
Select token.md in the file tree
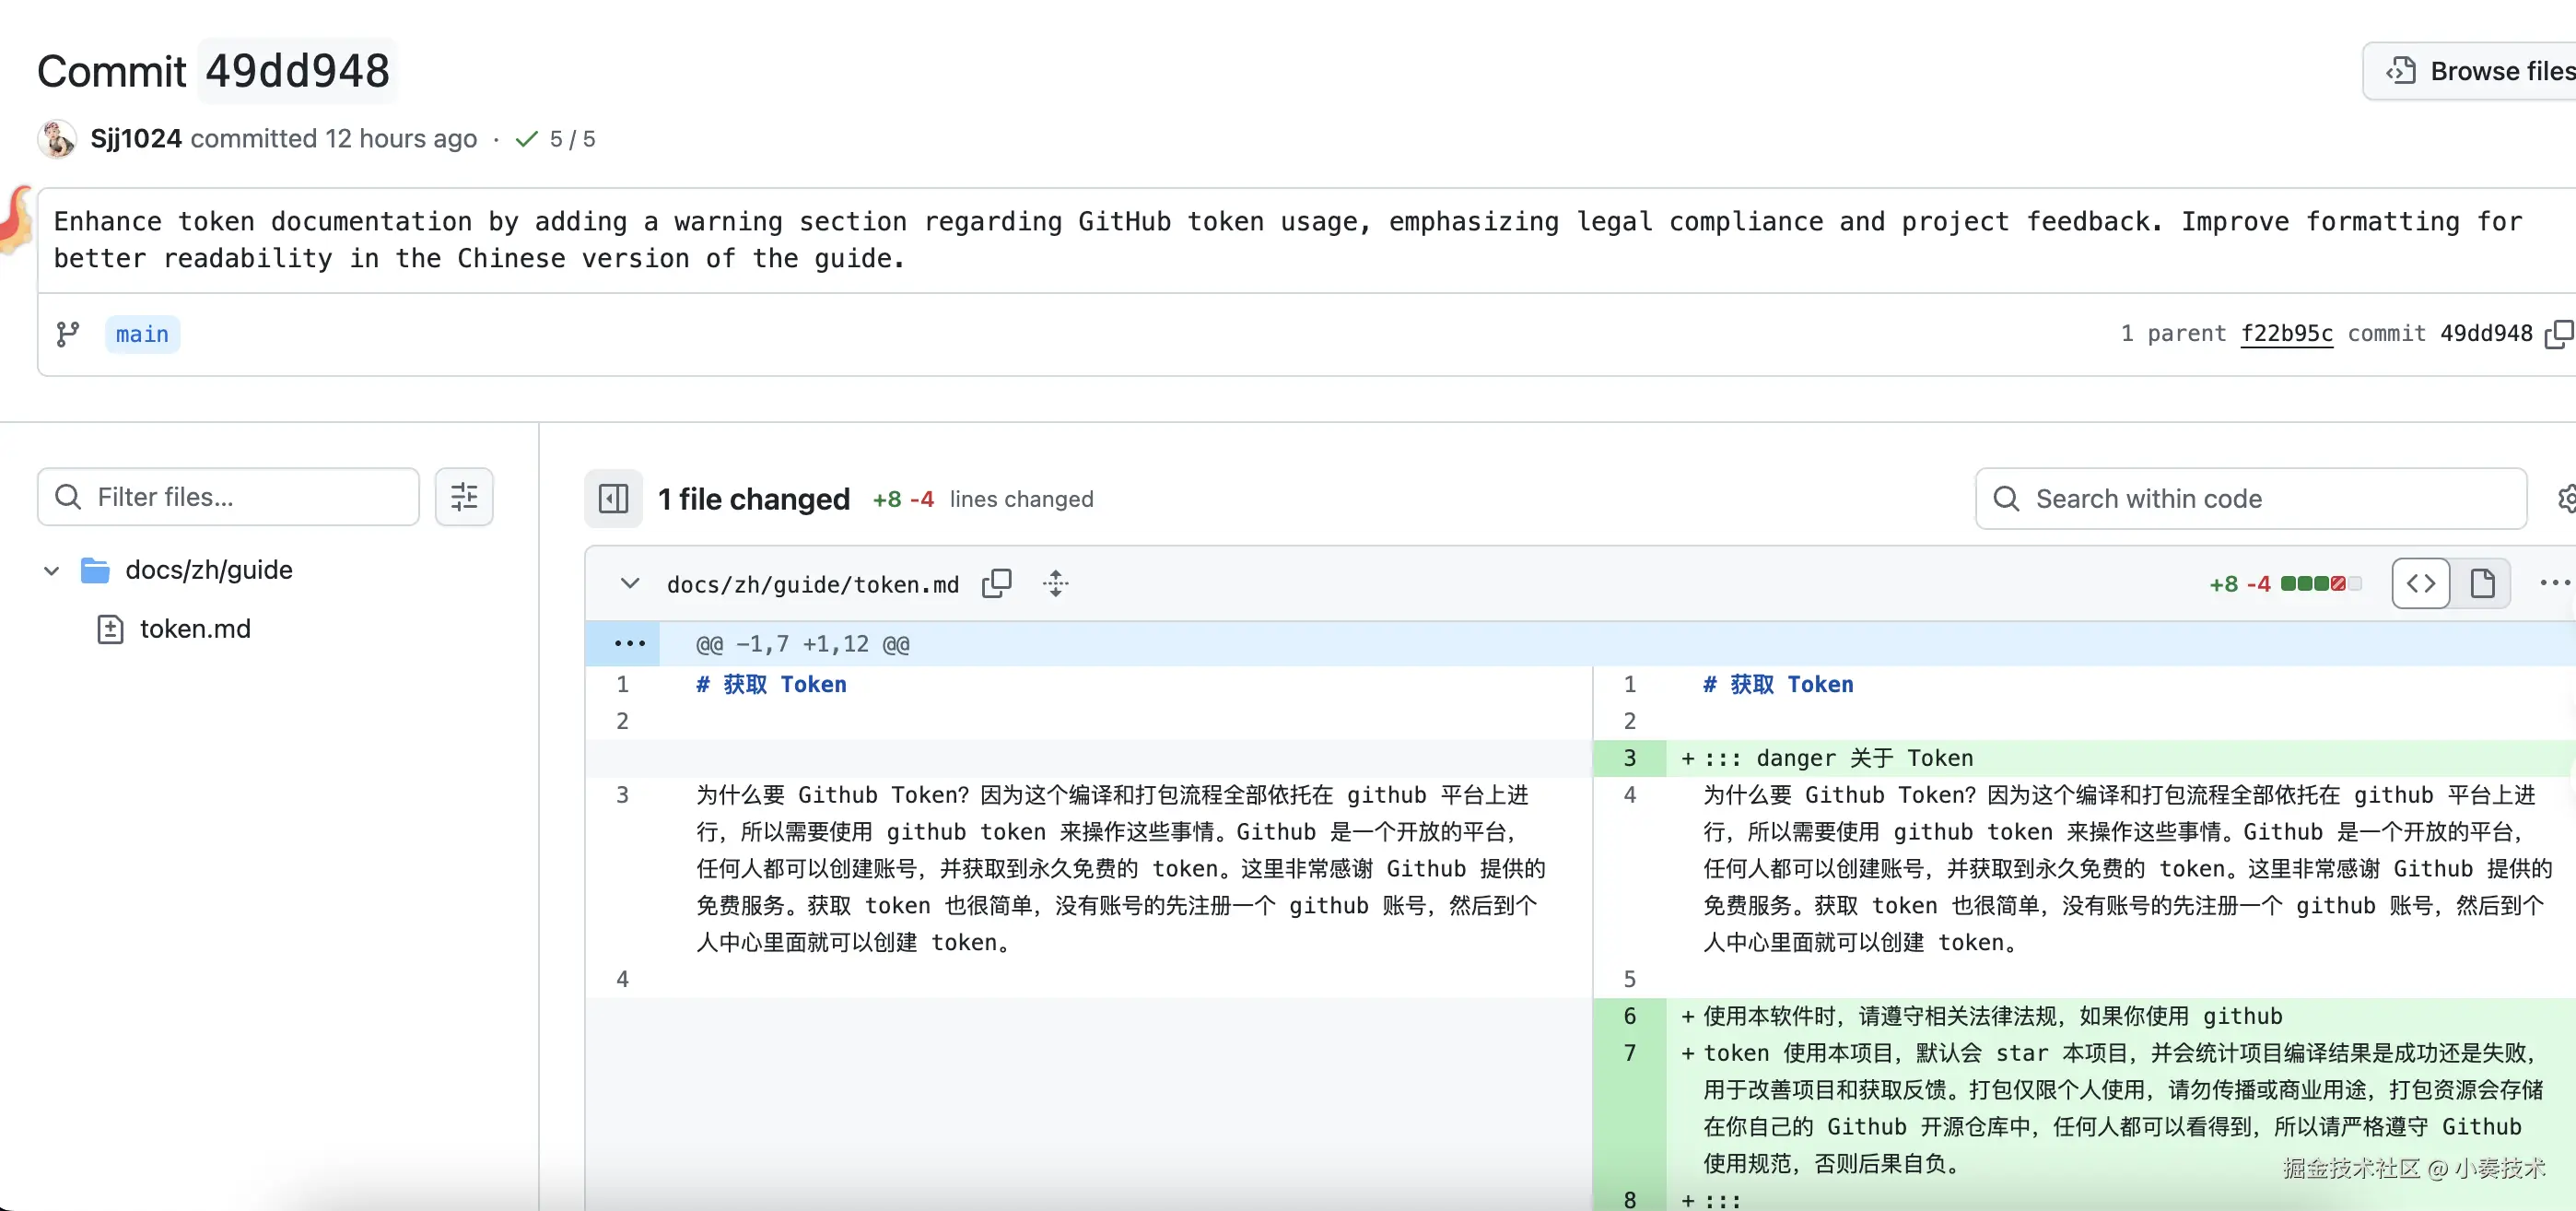click(x=194, y=629)
